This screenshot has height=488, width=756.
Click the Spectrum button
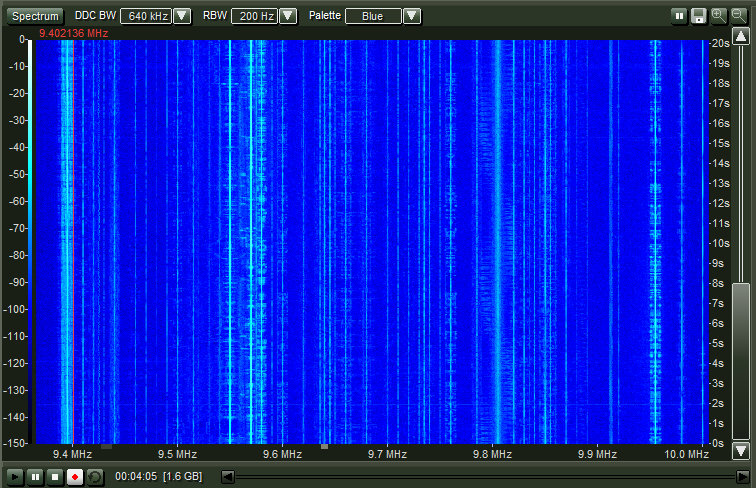35,16
